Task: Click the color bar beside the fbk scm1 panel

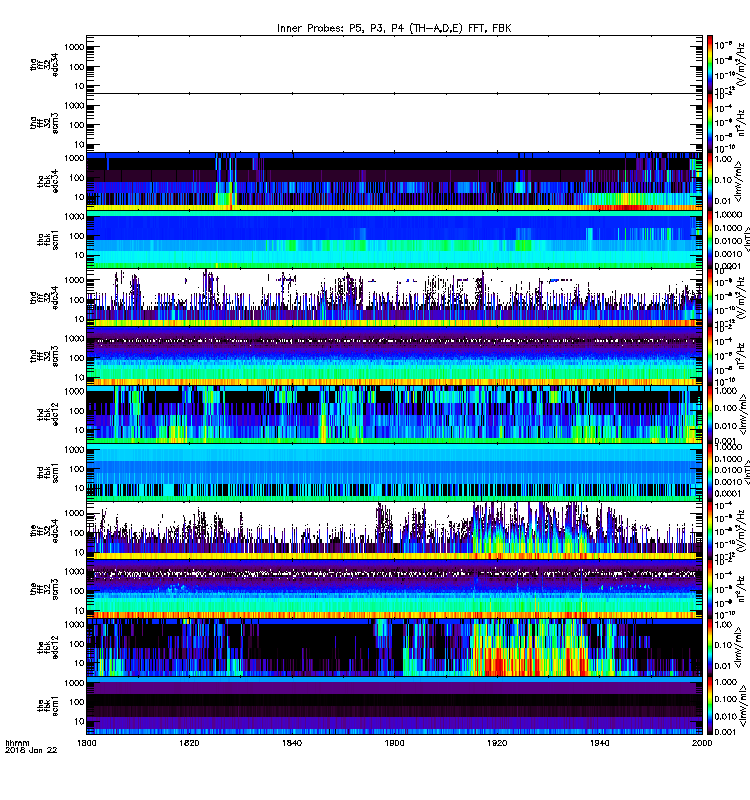Action: 710,706
